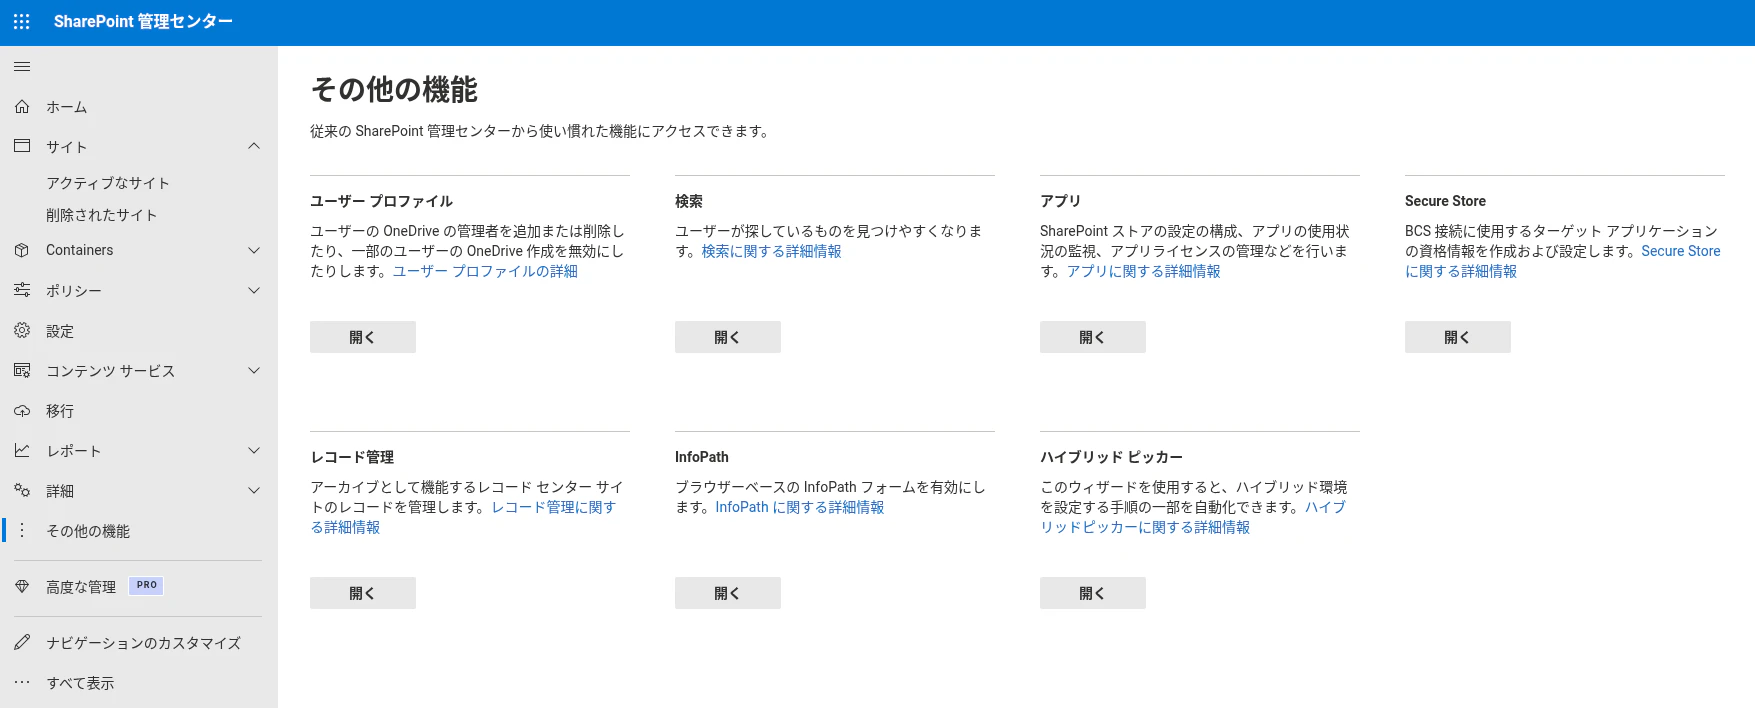Open アプリ with 開く button

(1093, 337)
